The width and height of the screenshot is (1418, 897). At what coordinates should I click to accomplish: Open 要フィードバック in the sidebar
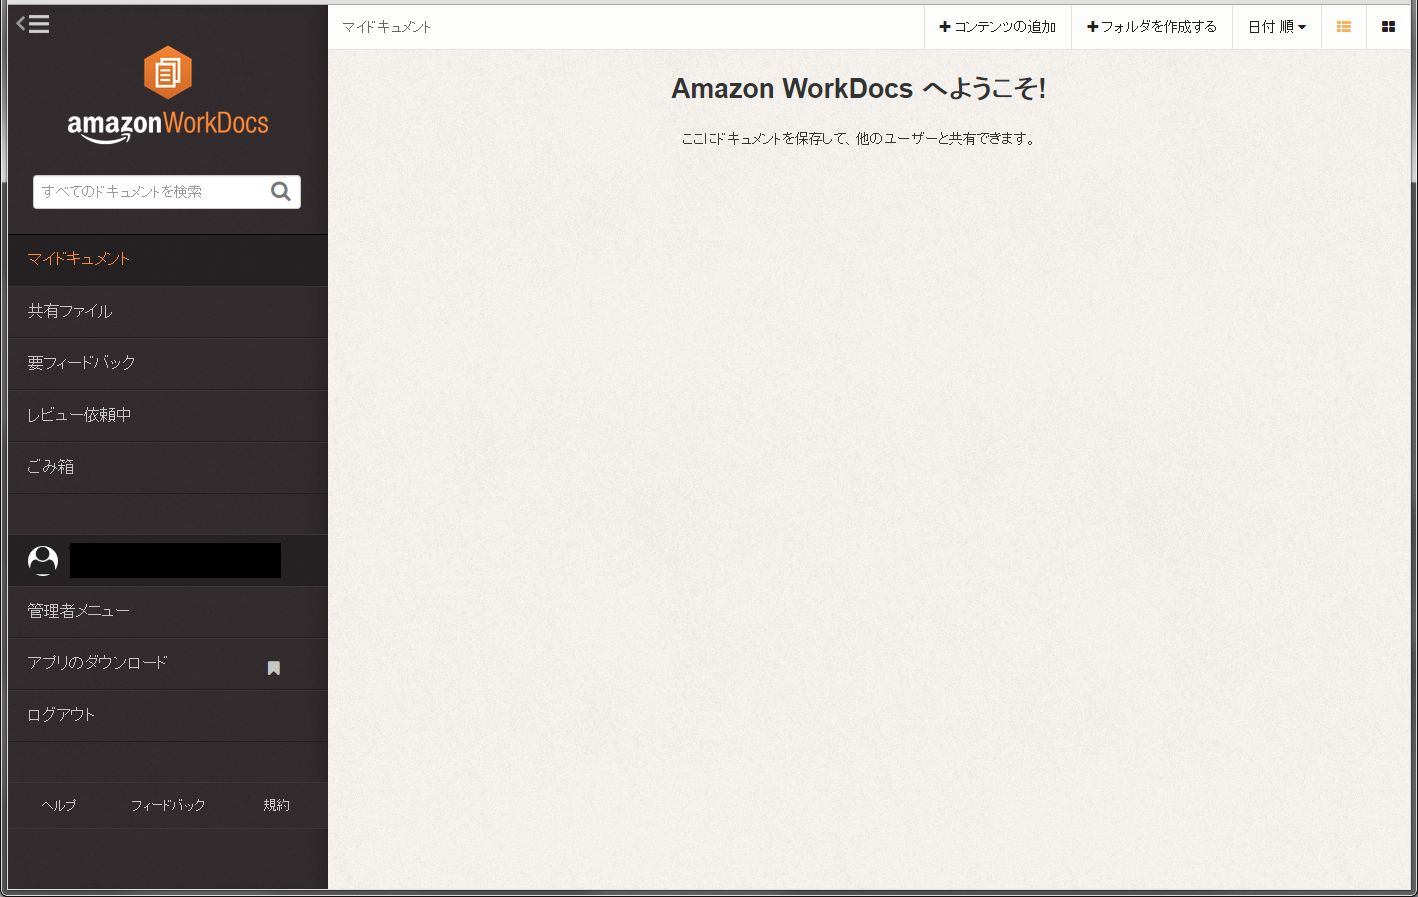pyautogui.click(x=168, y=364)
